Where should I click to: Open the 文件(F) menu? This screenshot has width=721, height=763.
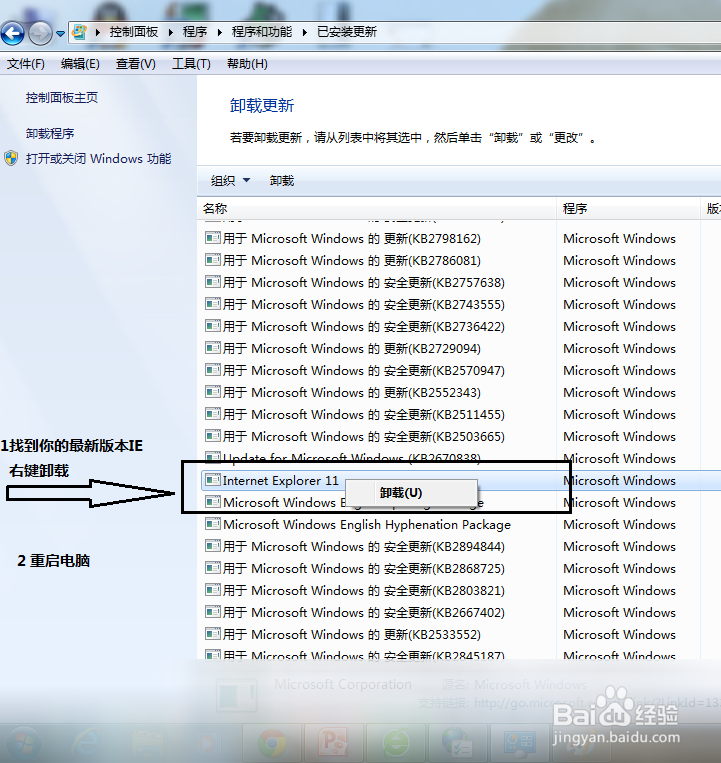click(x=25, y=64)
